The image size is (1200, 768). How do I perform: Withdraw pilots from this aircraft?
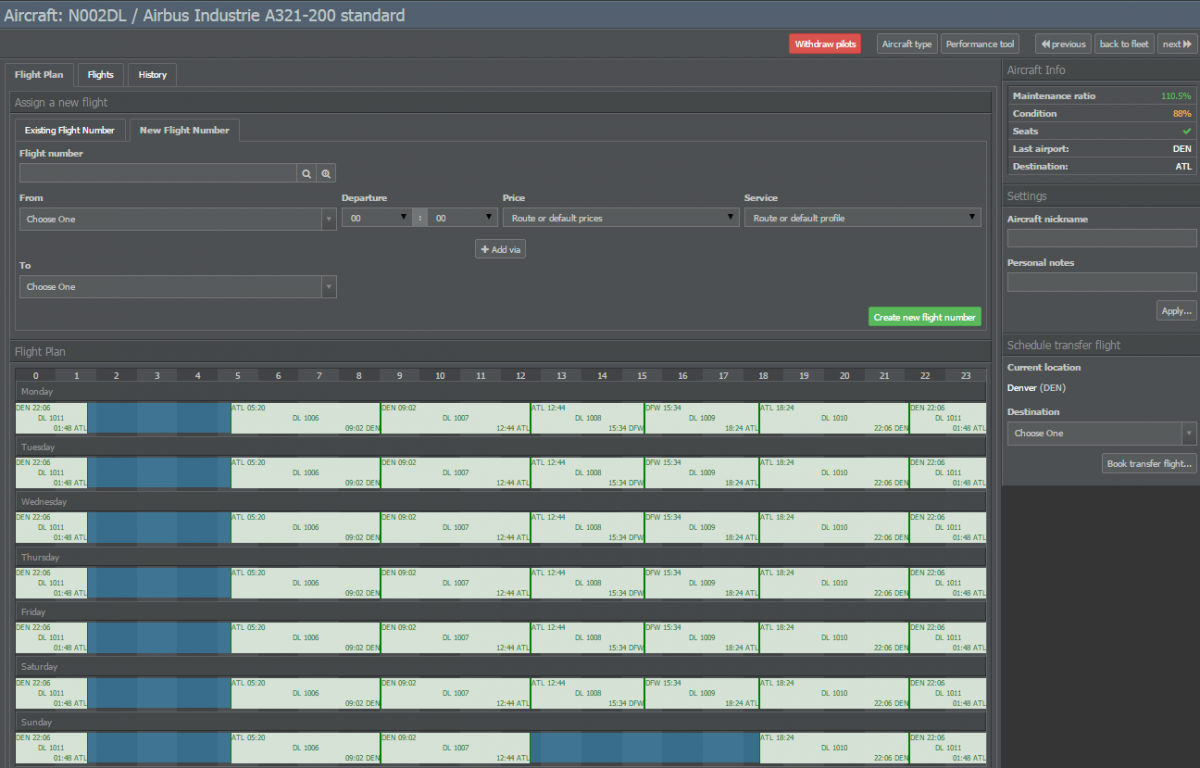click(x=827, y=44)
